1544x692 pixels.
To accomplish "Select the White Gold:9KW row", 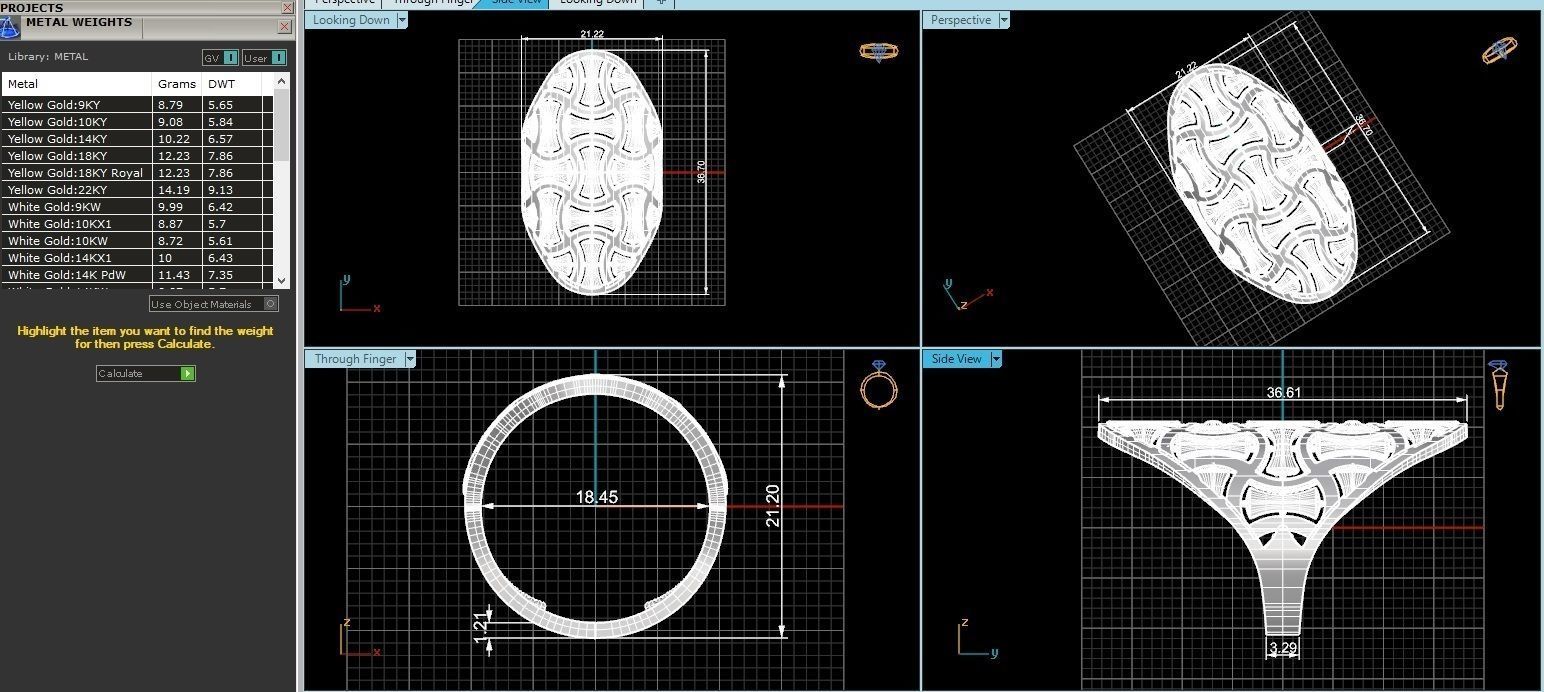I will (138, 207).
